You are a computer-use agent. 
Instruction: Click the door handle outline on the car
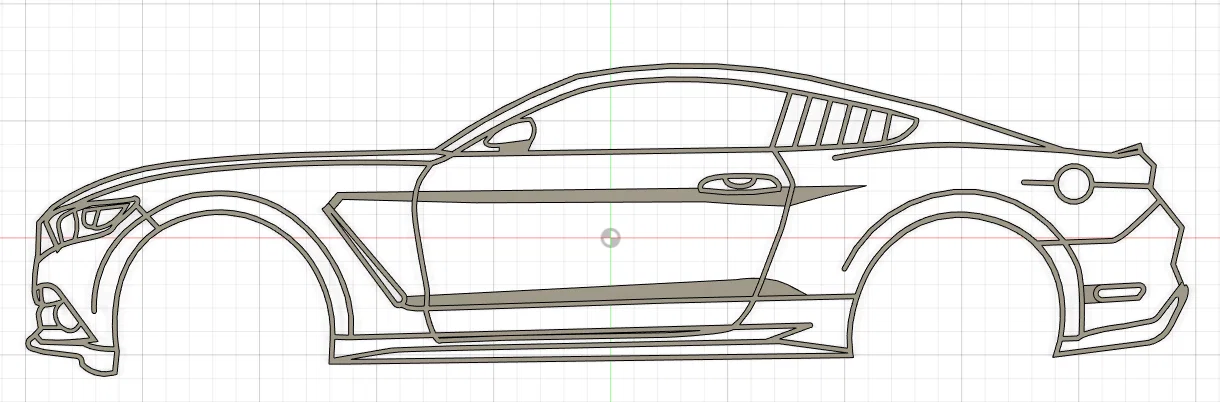pyautogui.click(x=741, y=183)
